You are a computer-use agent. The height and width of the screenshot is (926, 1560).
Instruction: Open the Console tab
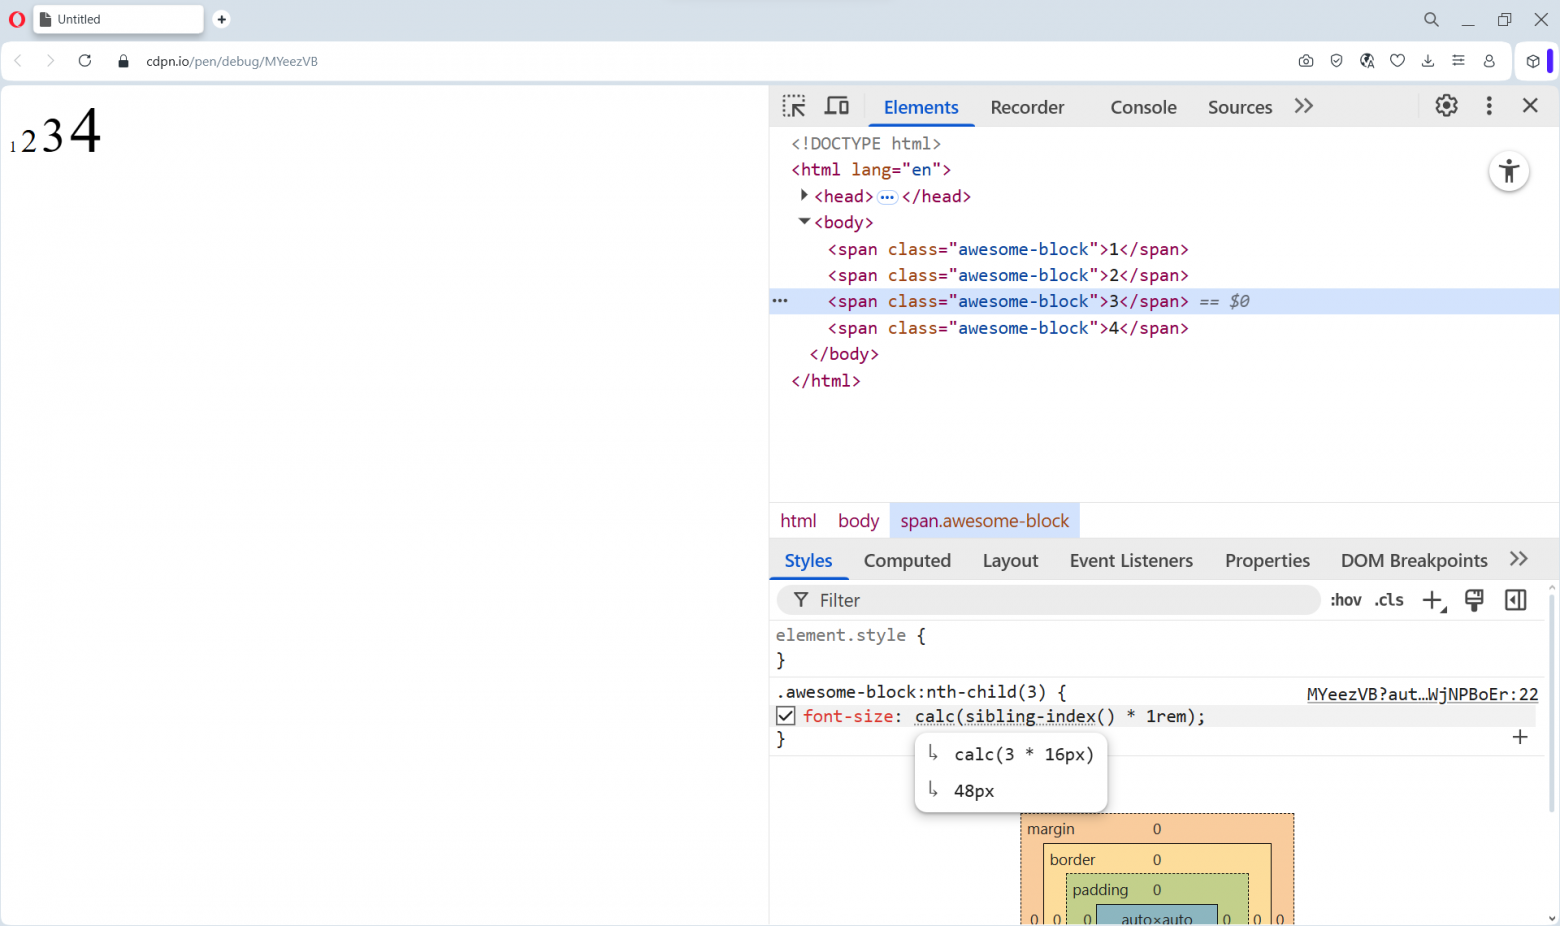pyautogui.click(x=1143, y=107)
